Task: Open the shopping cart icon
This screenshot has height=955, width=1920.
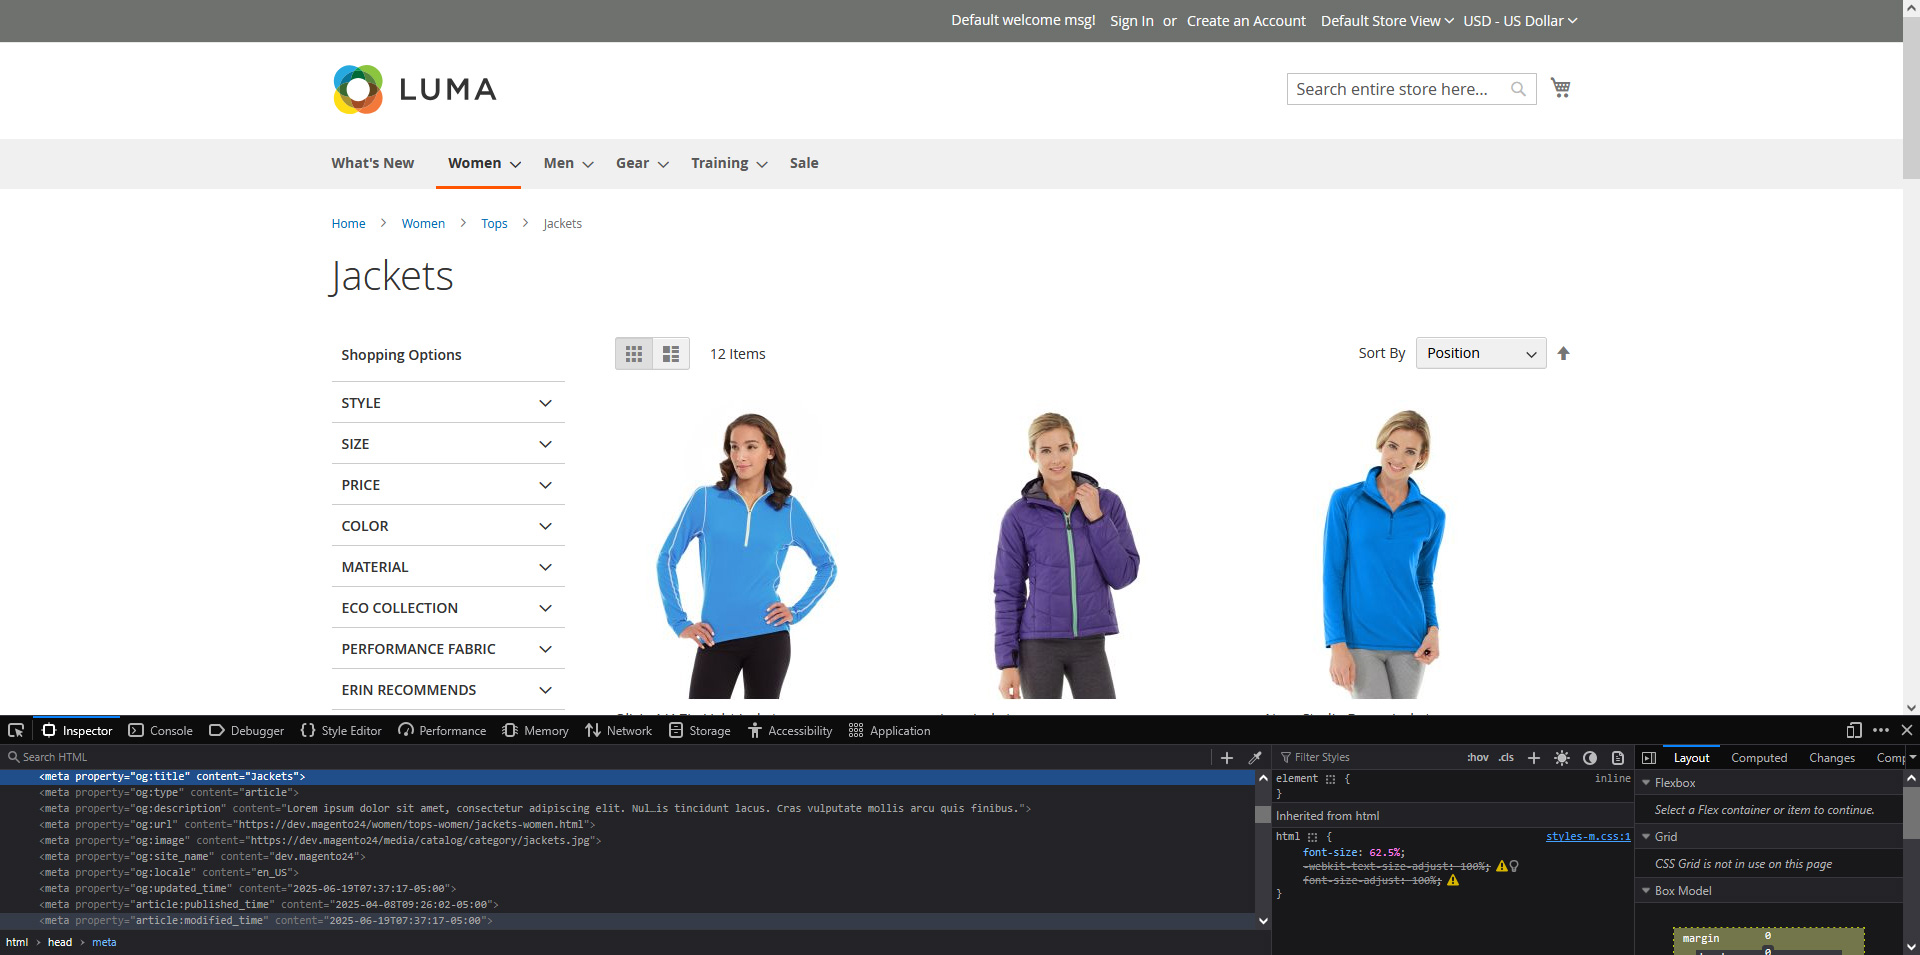Action: pyautogui.click(x=1559, y=87)
